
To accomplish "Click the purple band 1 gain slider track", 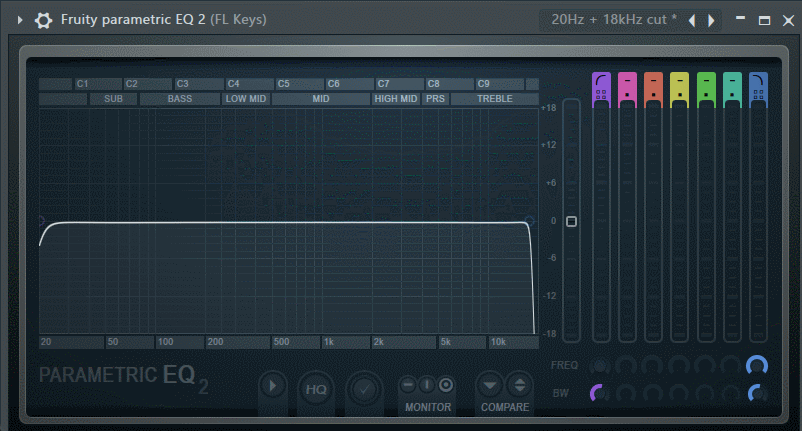I will click(602, 222).
